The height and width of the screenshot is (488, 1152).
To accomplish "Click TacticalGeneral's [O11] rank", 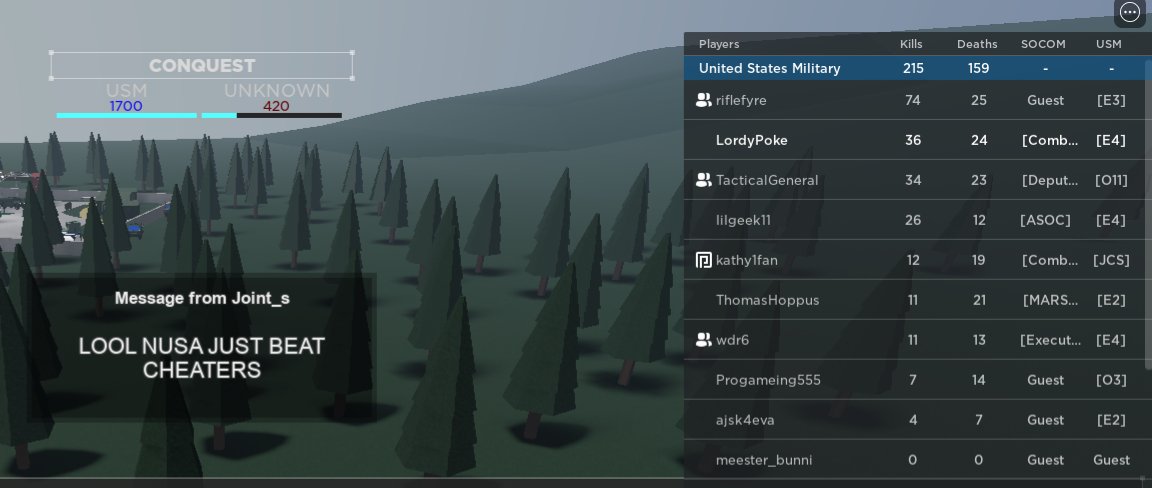I will pos(1110,180).
